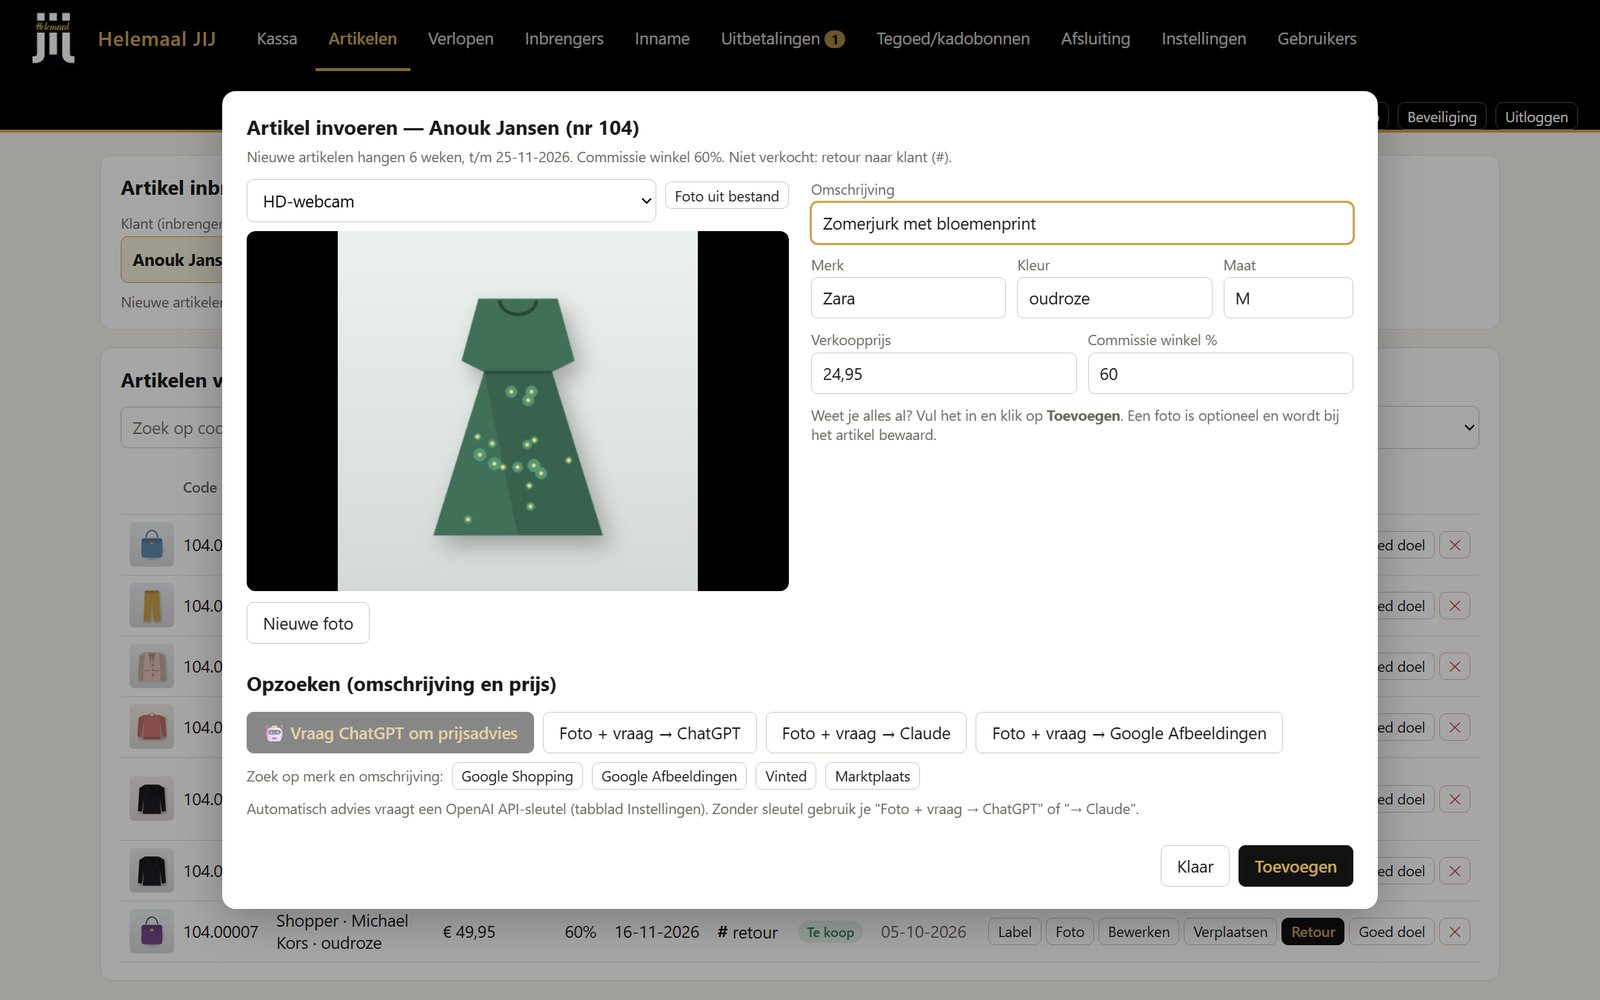Search on Vinted by brand
The image size is (1600, 1000).
pos(786,776)
